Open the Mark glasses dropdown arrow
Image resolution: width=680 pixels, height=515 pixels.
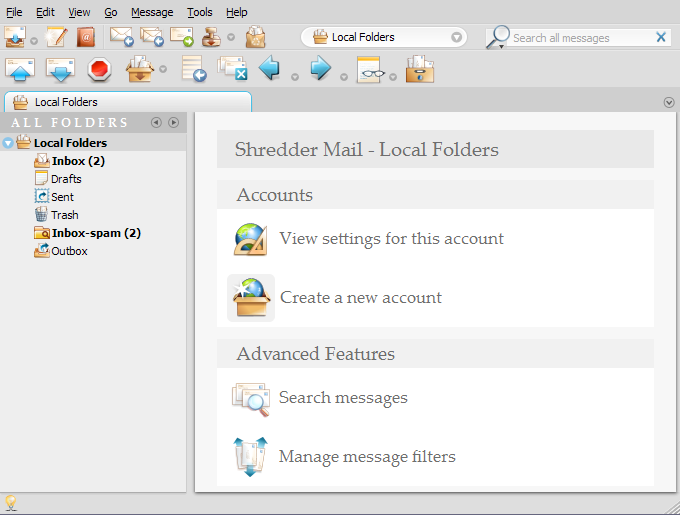point(393,77)
